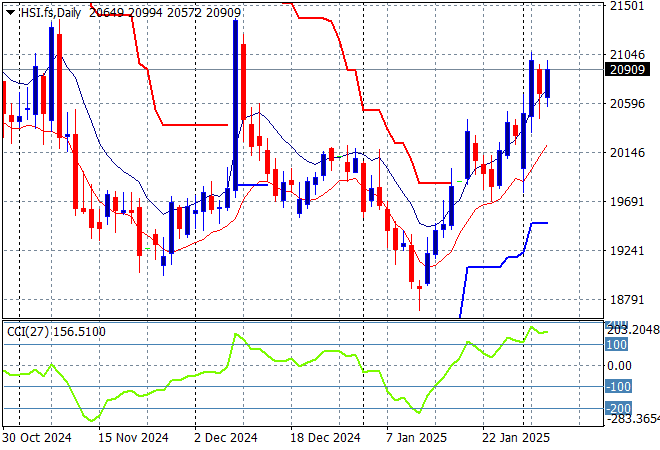Image resolution: width=660 pixels, height=450 pixels.
Task: Select the 15 Nov 2024 date marker
Action: click(134, 437)
